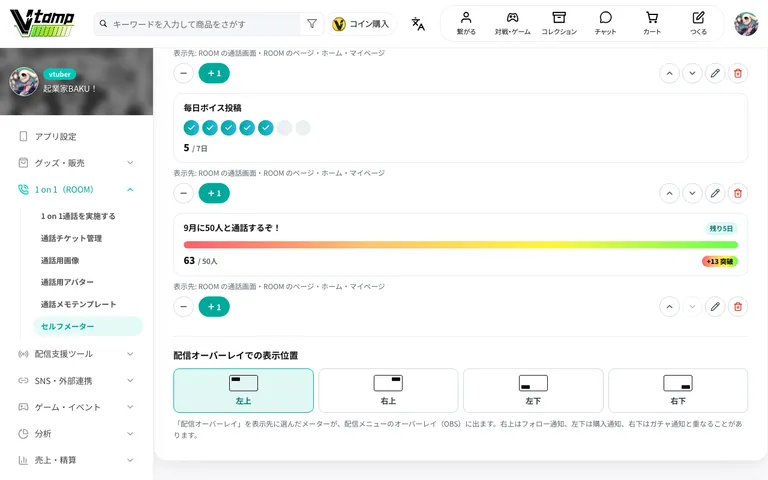
Task: Open the つくる create icon
Action: click(698, 24)
